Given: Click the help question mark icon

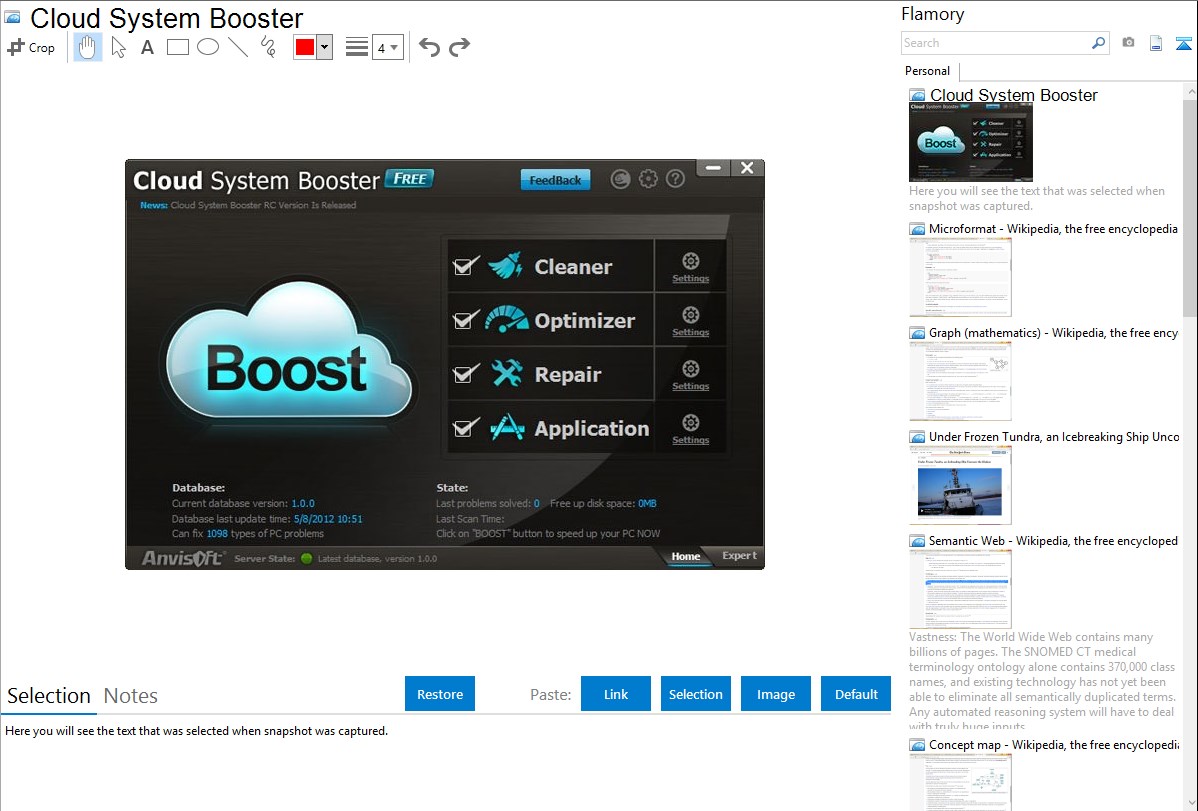Looking at the screenshot, I should 675,179.
